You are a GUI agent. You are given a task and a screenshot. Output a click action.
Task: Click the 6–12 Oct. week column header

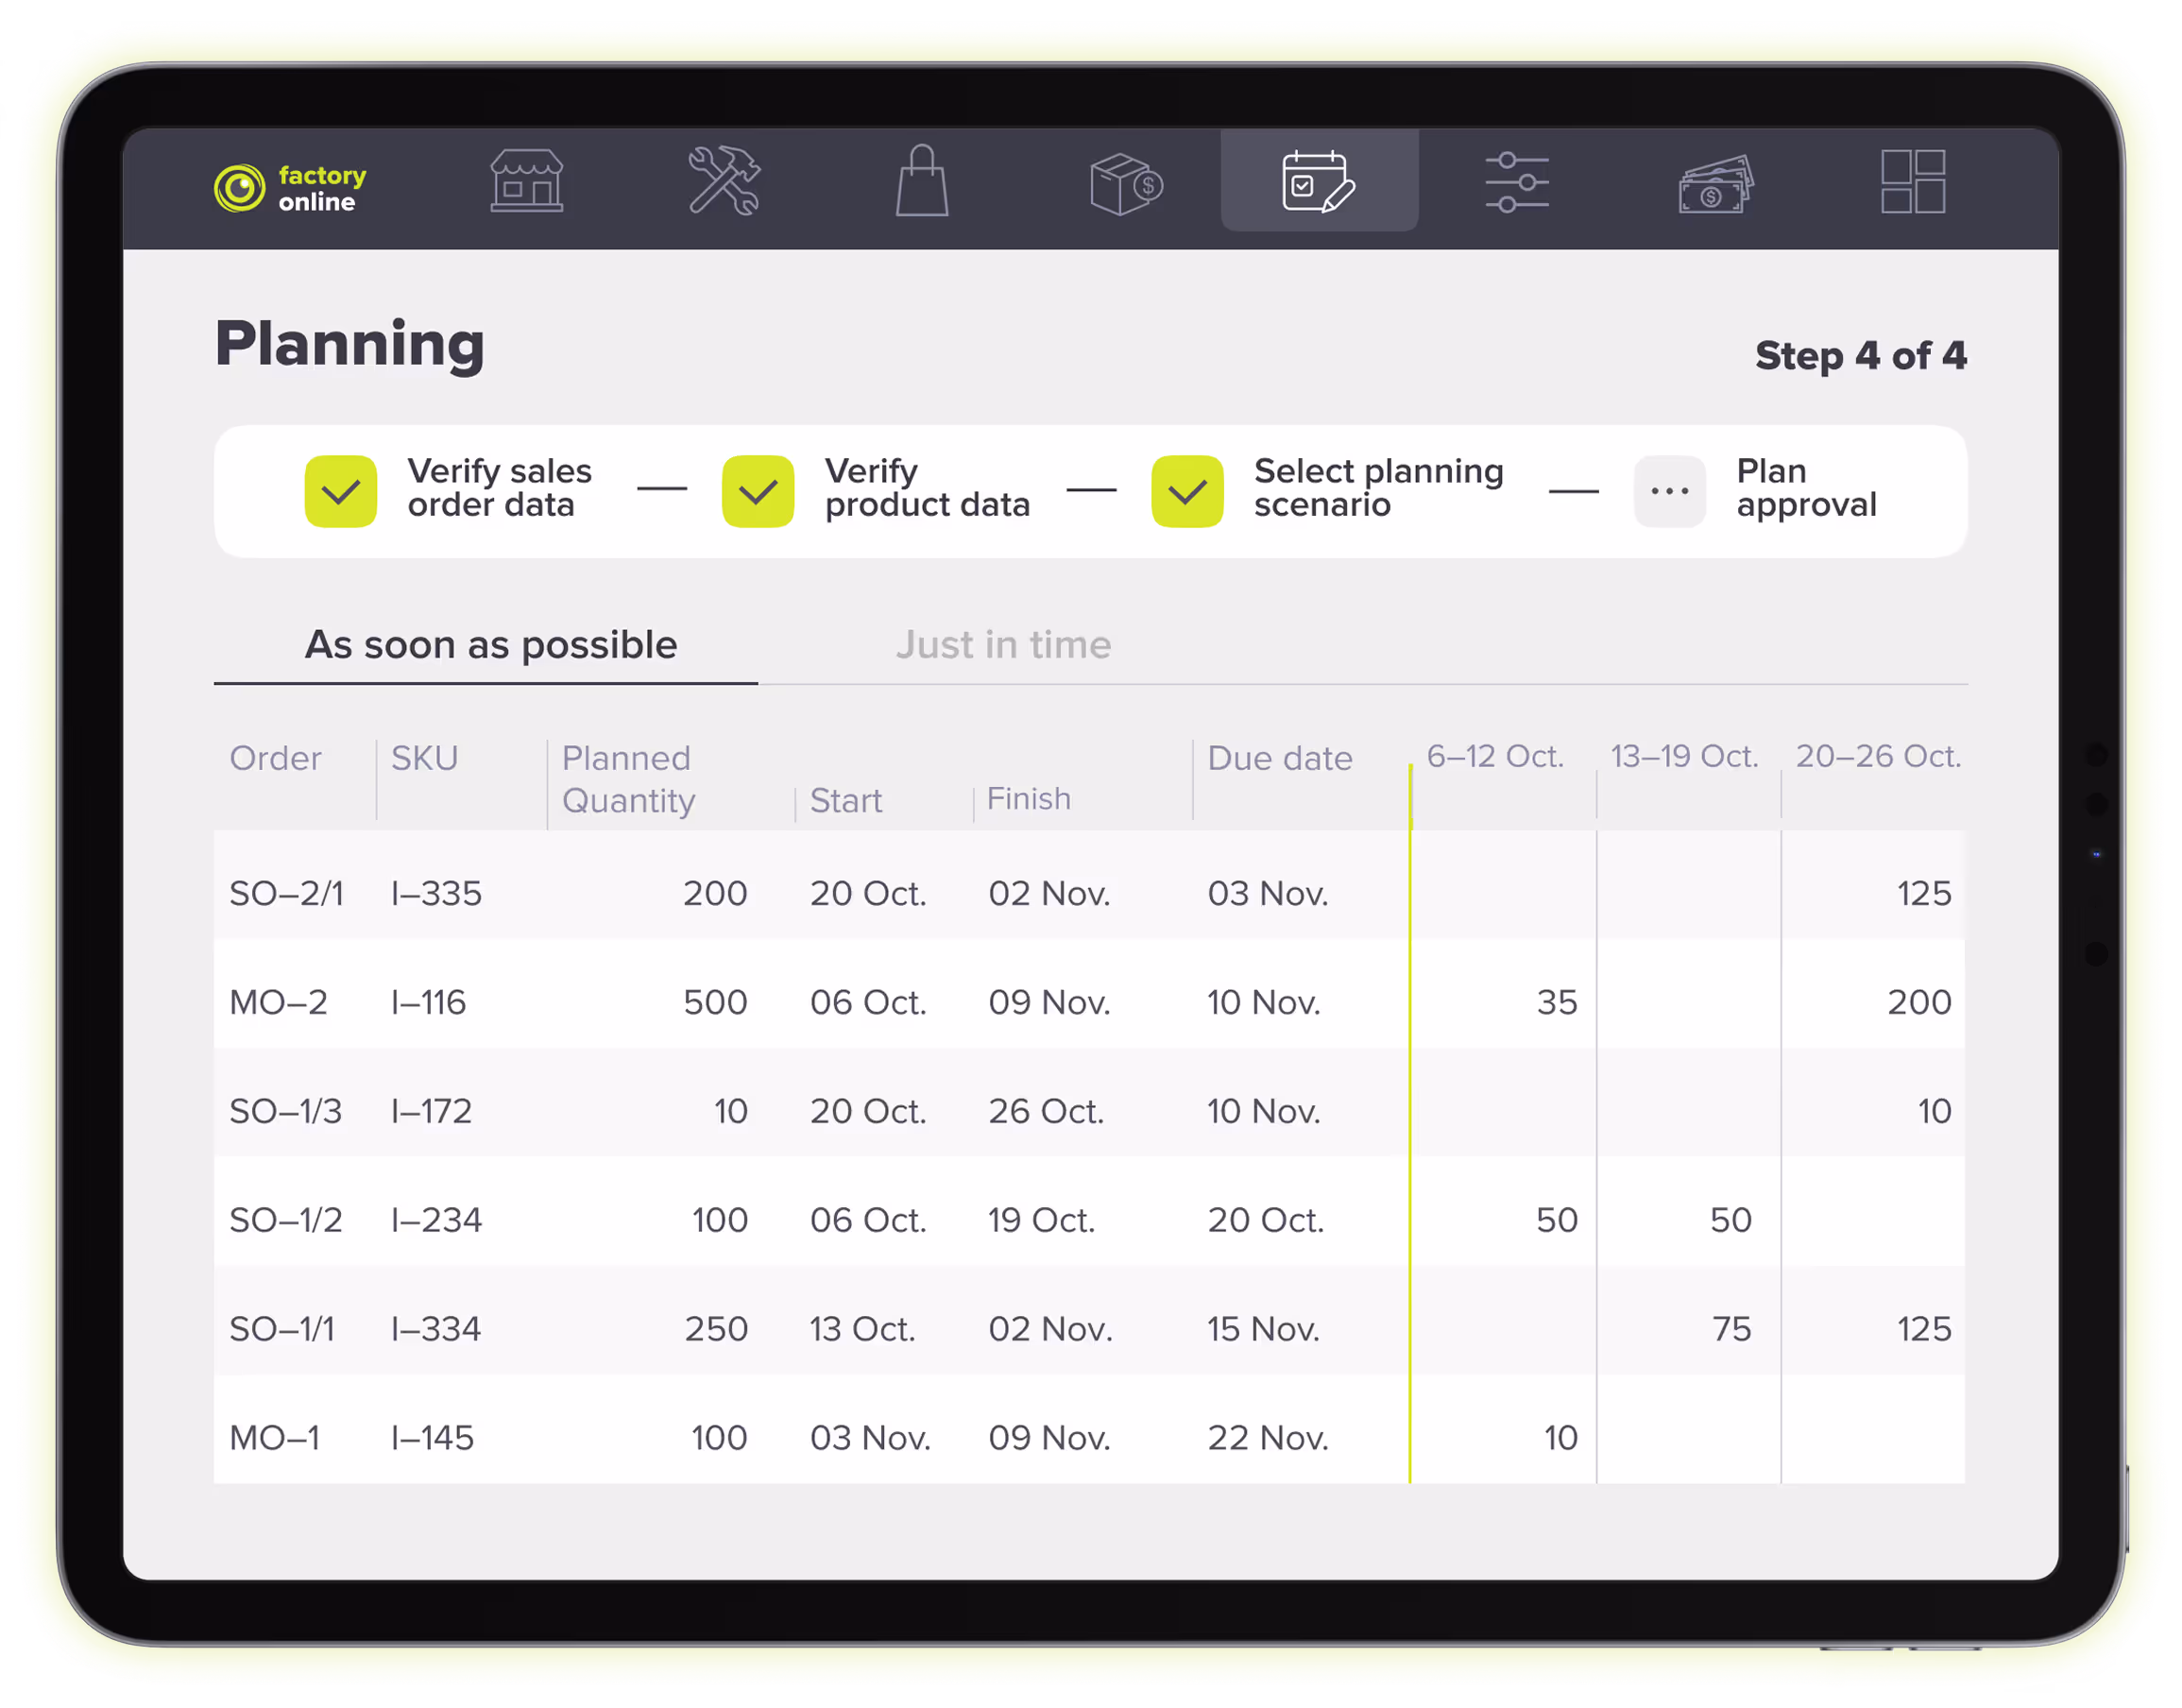pyautogui.click(x=1494, y=757)
